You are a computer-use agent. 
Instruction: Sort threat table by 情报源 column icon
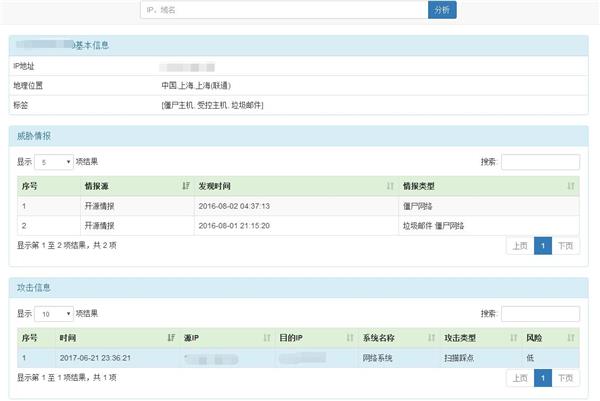point(186,186)
